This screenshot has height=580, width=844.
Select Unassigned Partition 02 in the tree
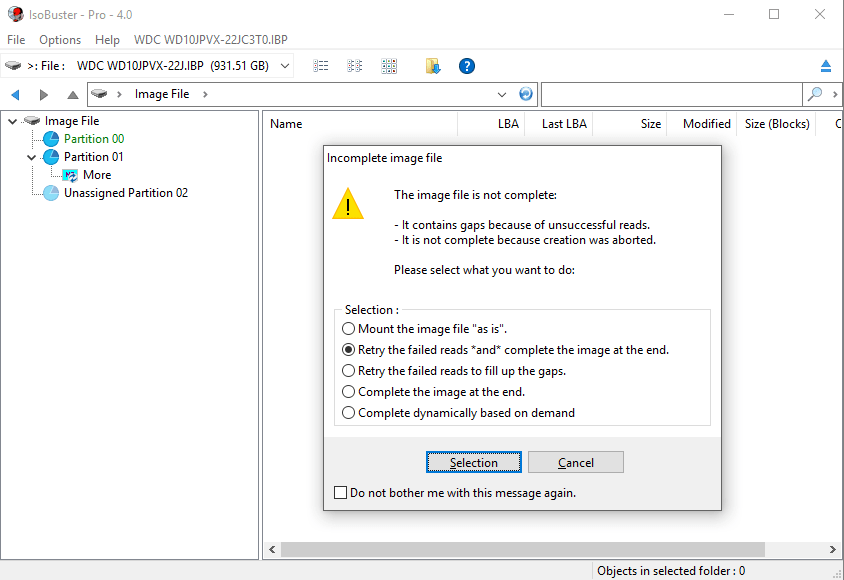pos(126,193)
